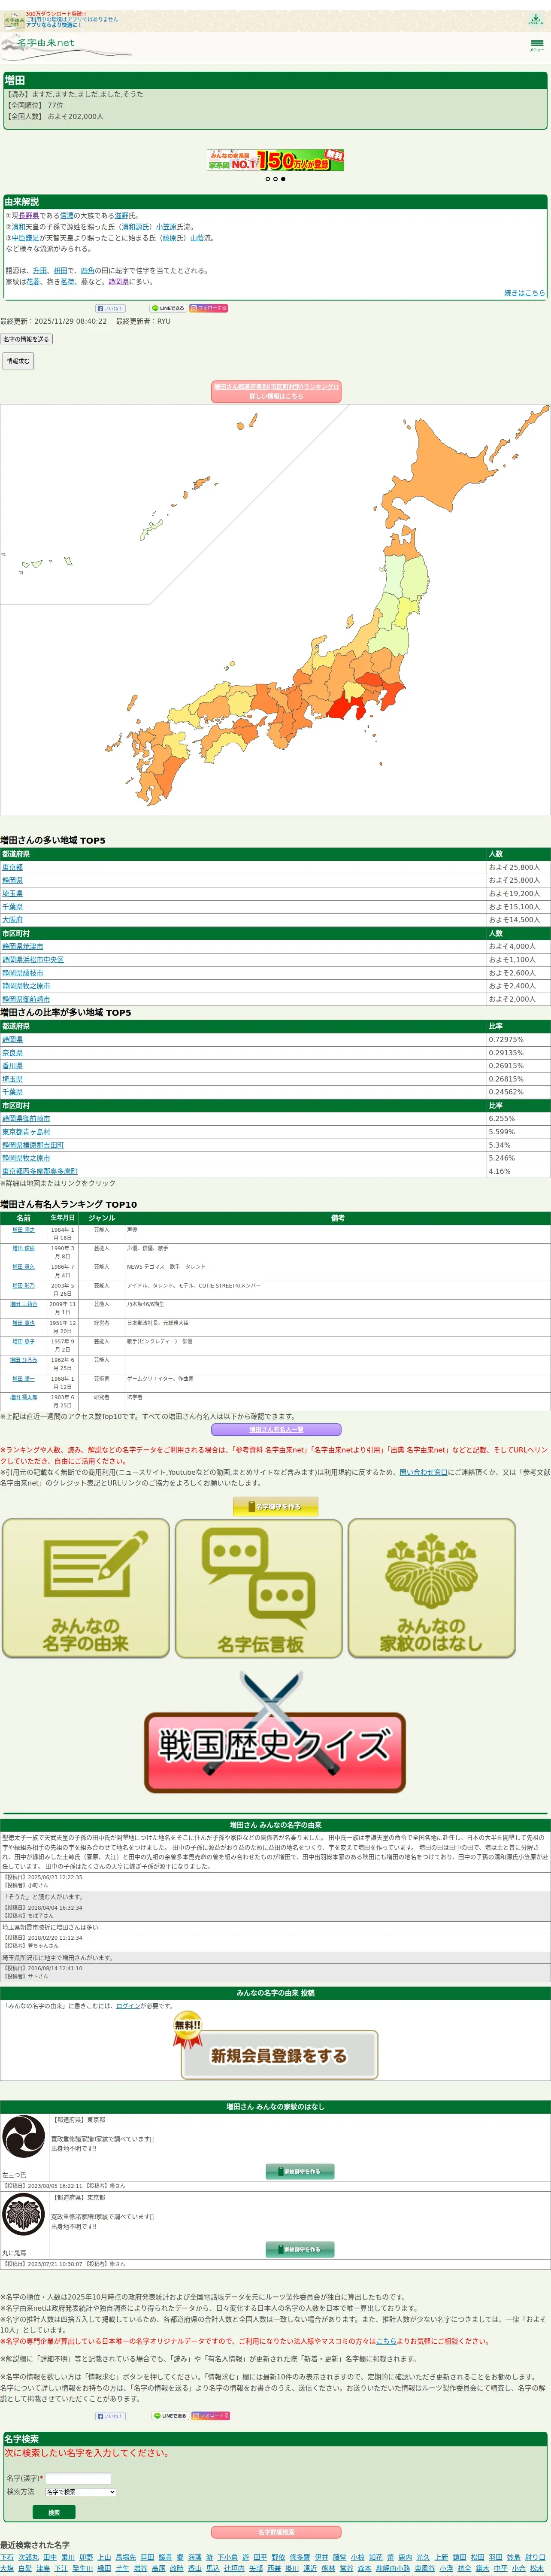Focus the 名字(漢字) search input field

click(x=78, y=2478)
